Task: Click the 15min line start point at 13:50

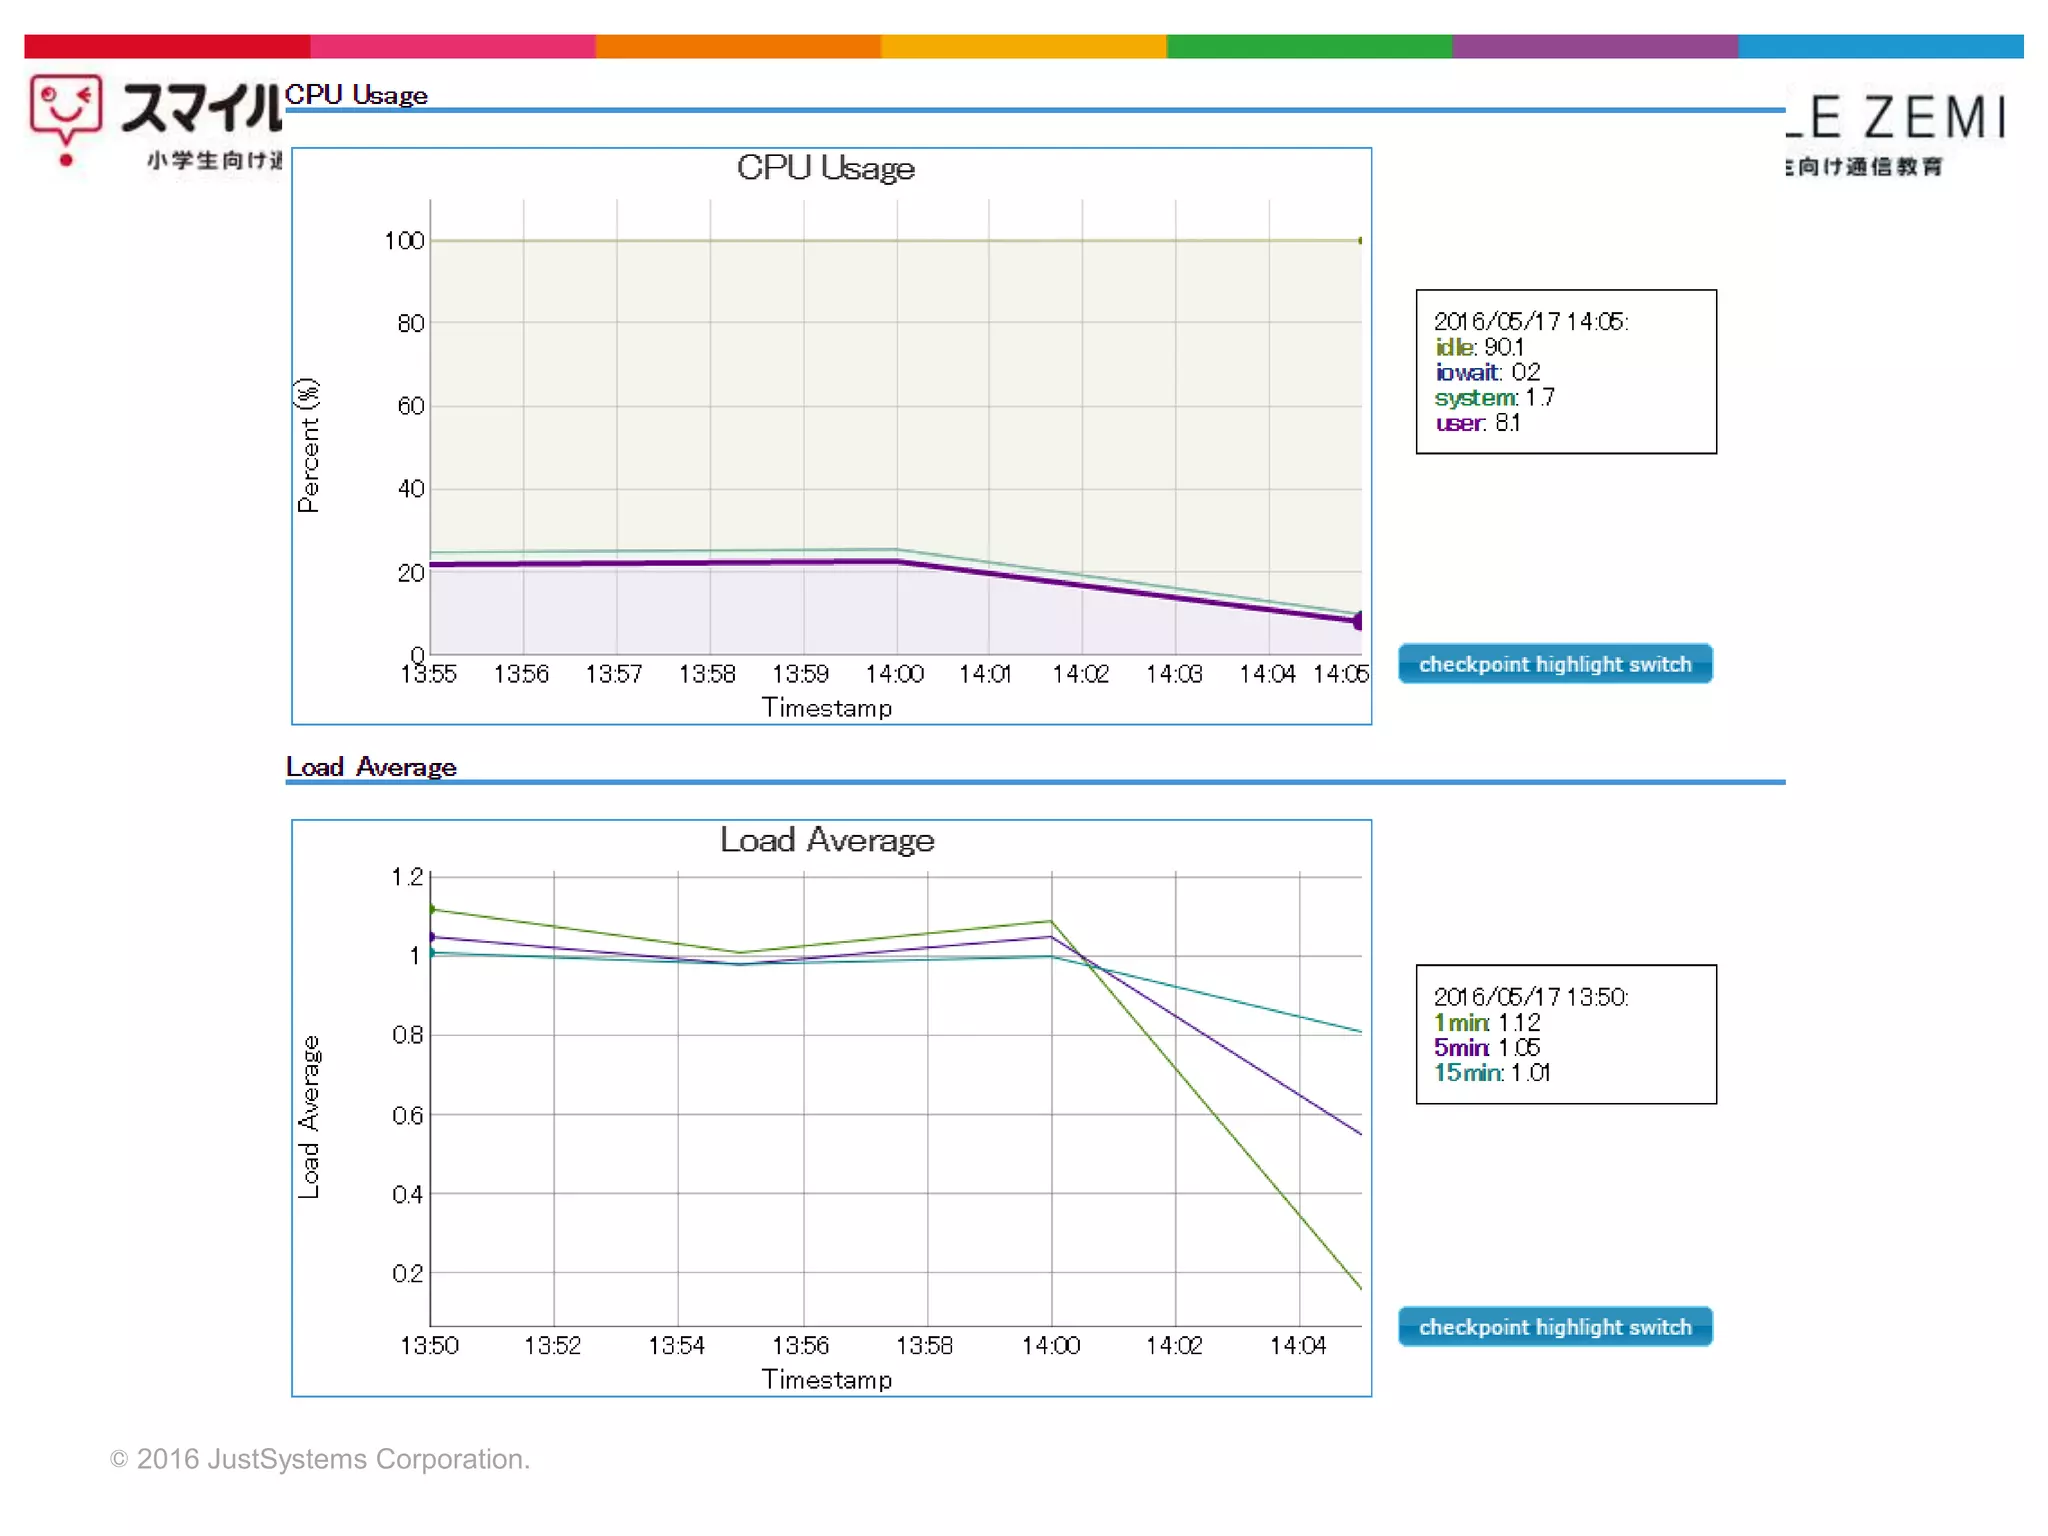Action: [432, 953]
